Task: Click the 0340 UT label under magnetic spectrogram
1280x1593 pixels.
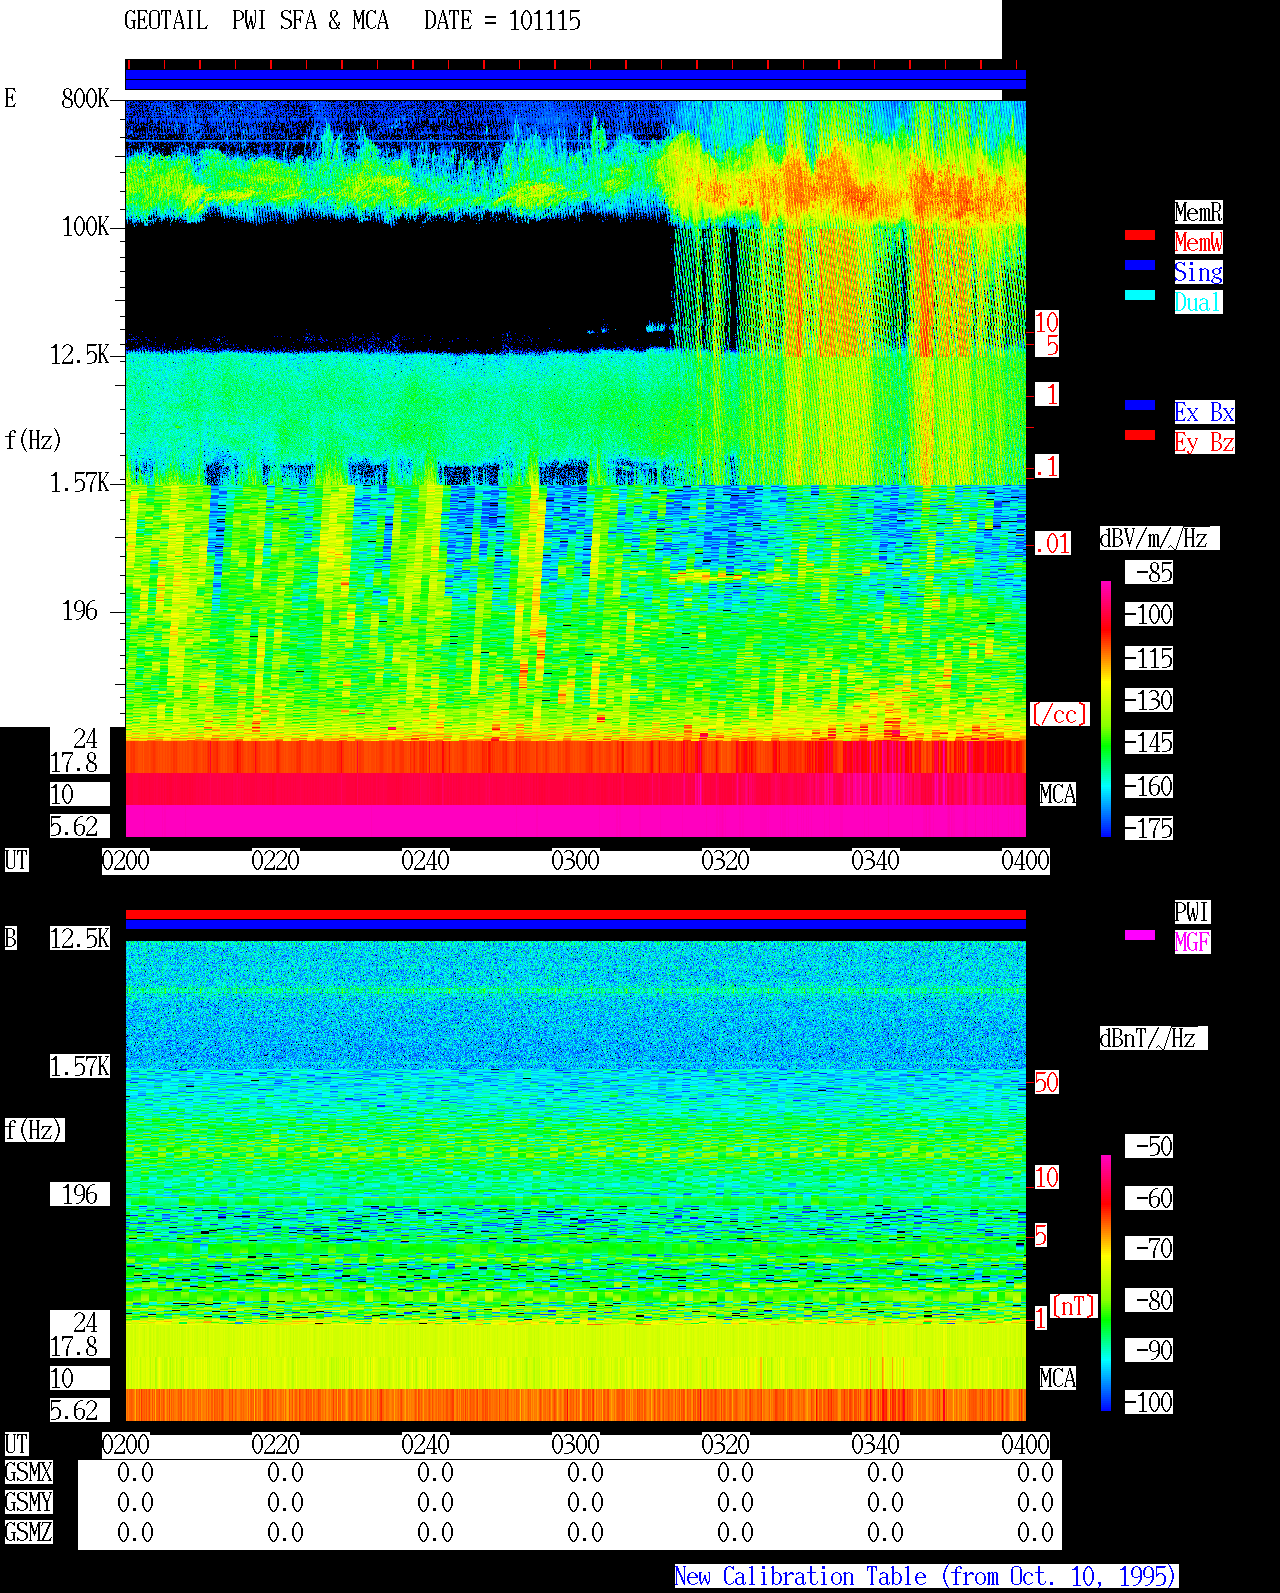Action: click(875, 1444)
